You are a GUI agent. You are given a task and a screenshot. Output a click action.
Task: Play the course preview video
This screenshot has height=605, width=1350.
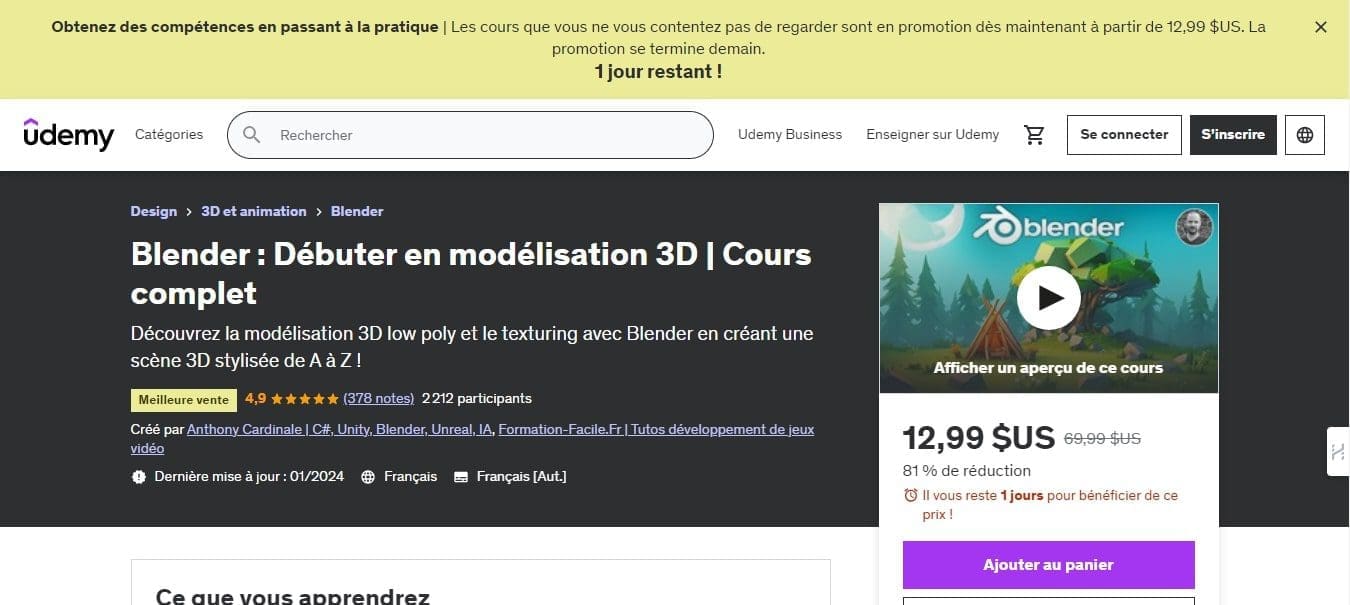pos(1049,297)
